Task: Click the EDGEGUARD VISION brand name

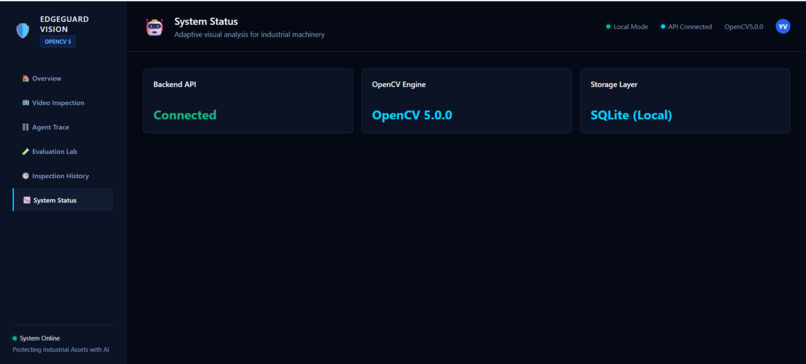Action: (64, 24)
